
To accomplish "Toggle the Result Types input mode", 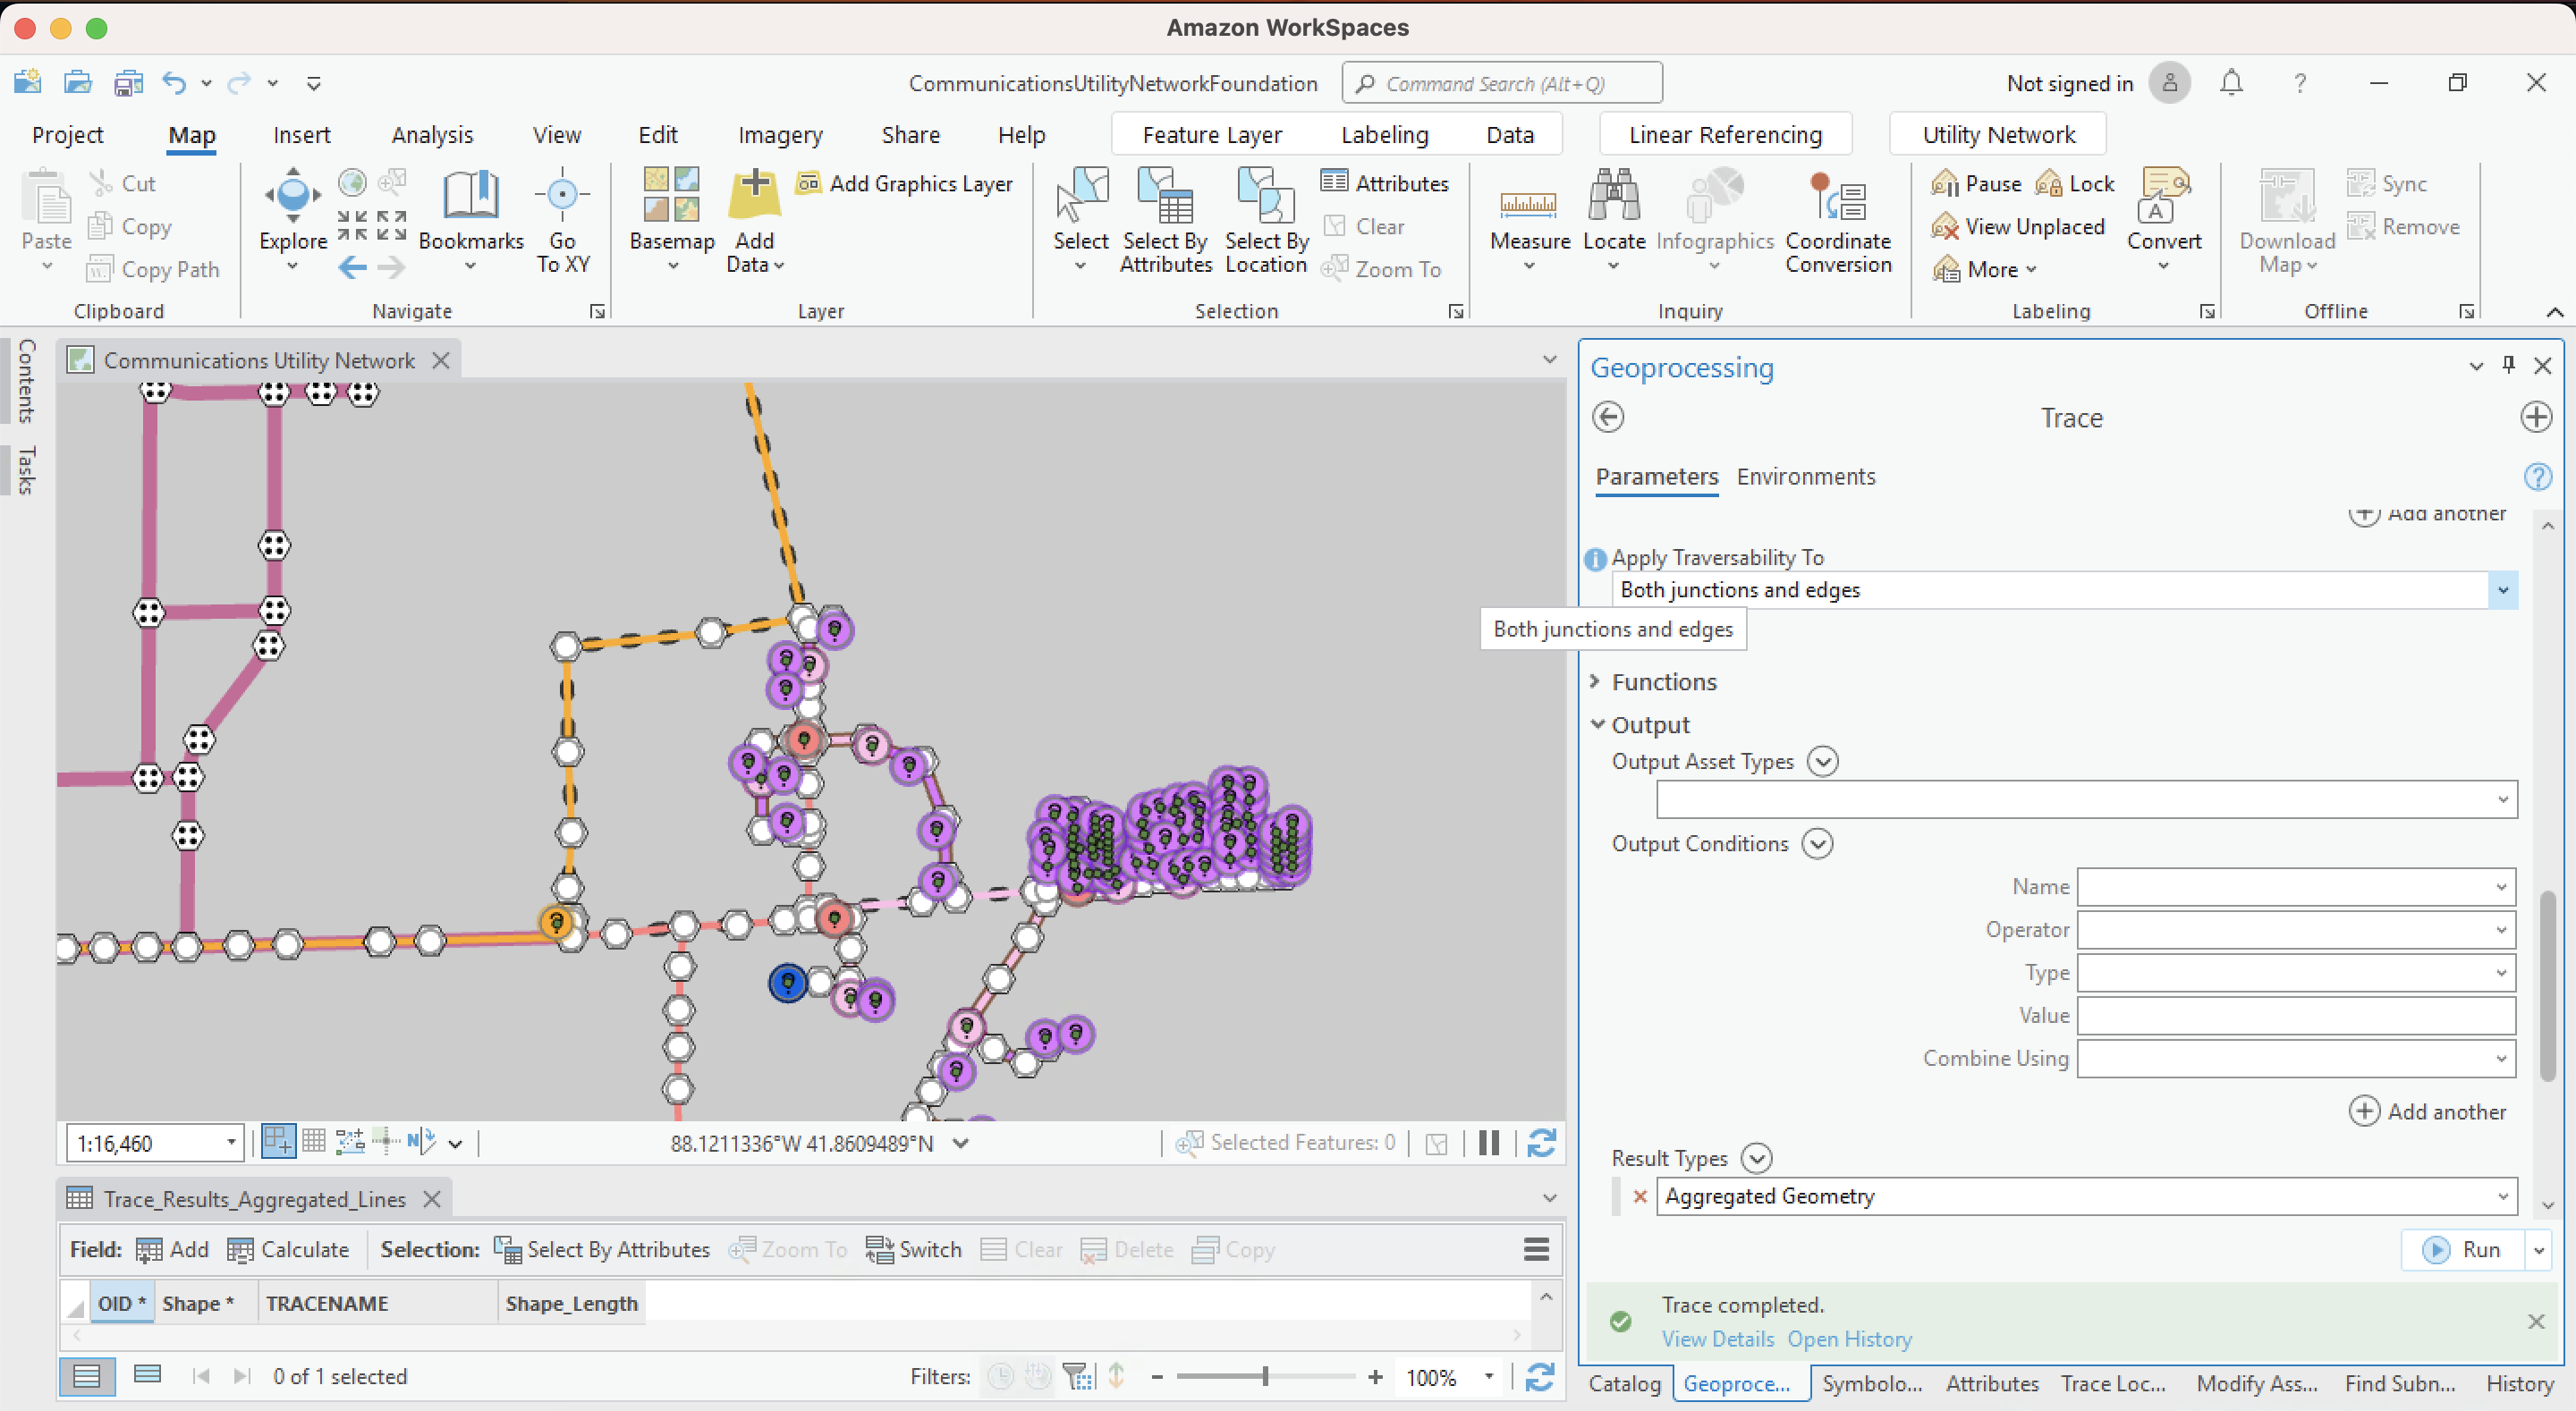I will tap(1756, 1158).
